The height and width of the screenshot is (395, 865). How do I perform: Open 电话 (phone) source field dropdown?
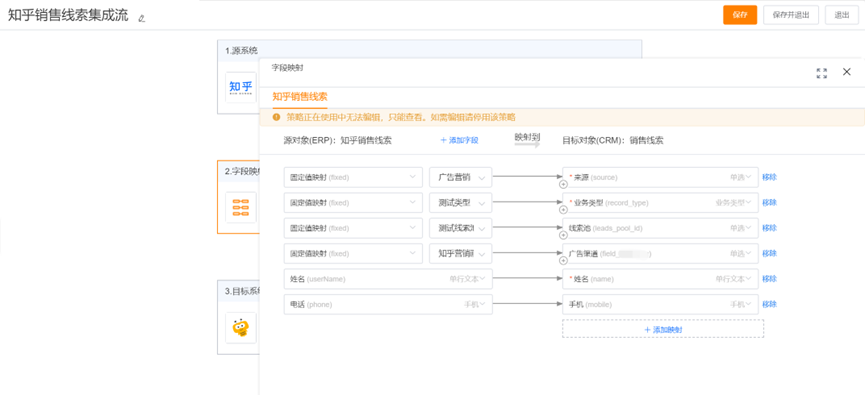pos(388,304)
